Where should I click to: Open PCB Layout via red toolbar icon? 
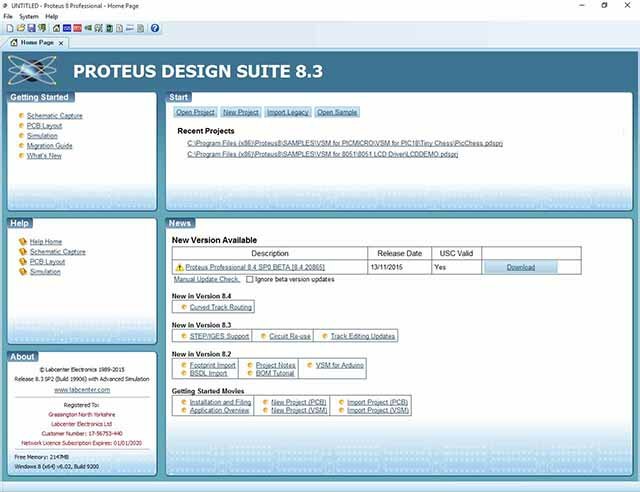(x=78, y=28)
